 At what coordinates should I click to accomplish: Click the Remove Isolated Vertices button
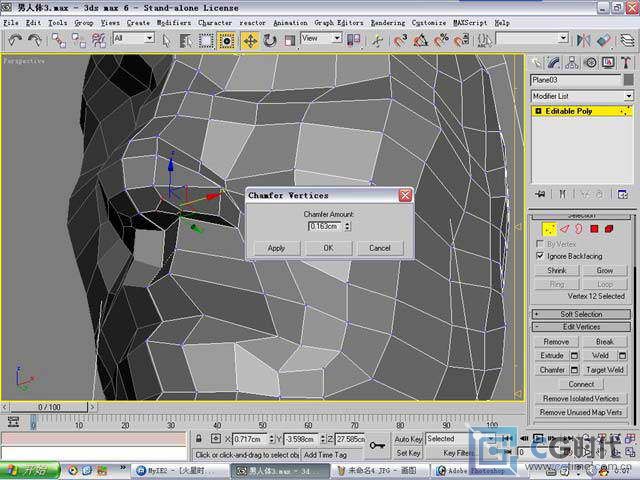click(x=581, y=398)
